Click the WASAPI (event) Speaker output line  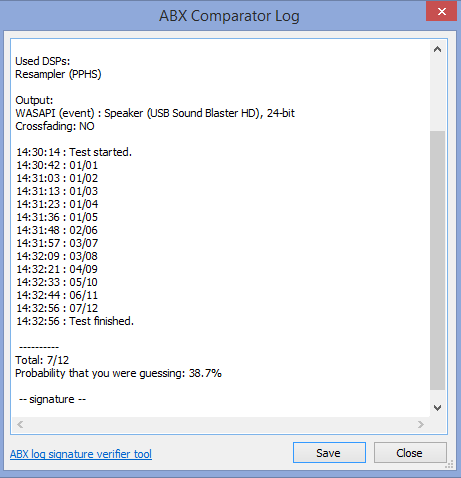pos(155,113)
